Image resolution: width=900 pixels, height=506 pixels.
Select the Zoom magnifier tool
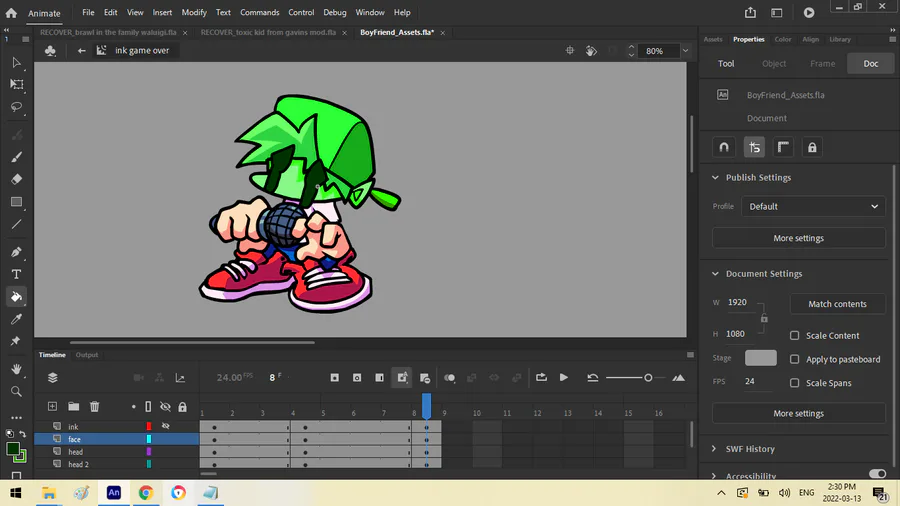[x=16, y=391]
